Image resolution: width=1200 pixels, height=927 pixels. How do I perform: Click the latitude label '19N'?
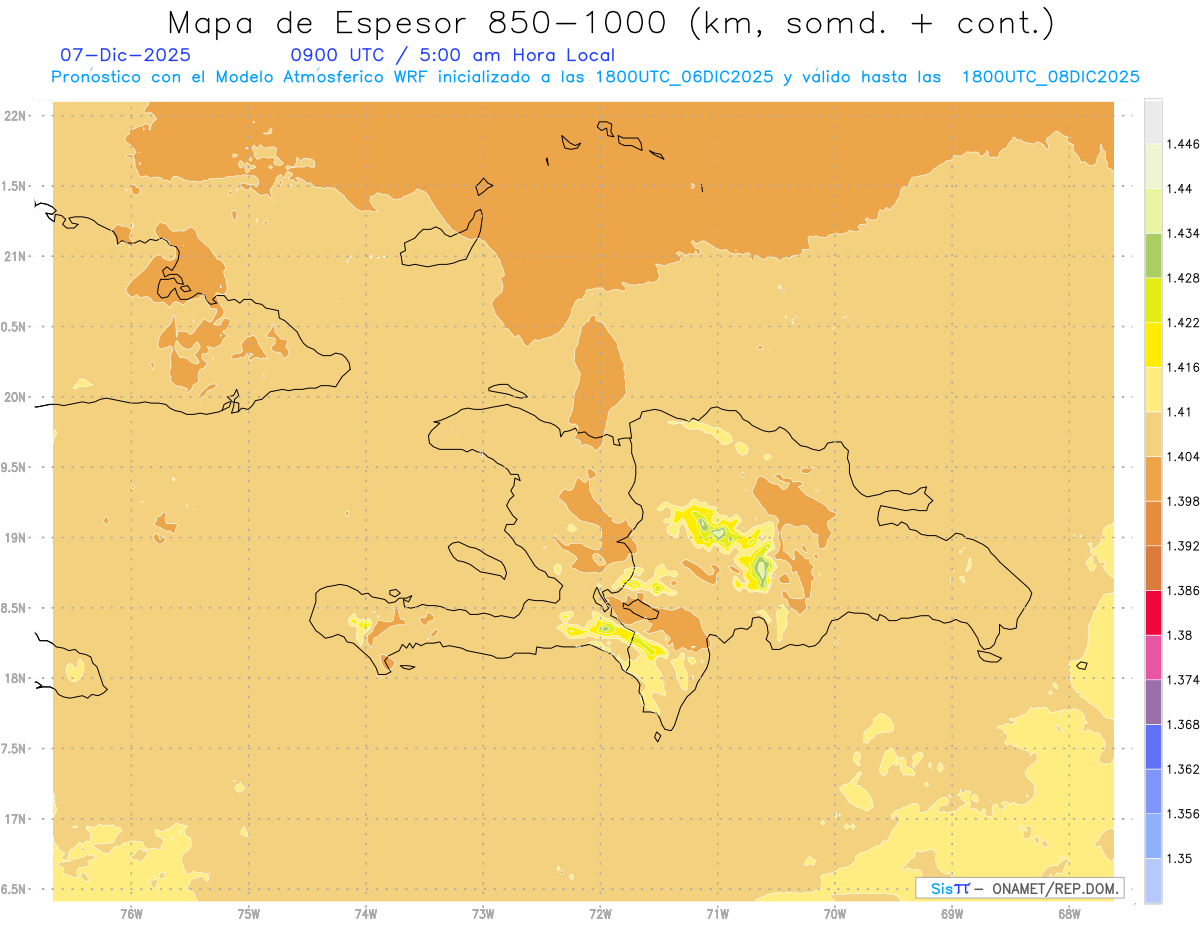click(15, 538)
